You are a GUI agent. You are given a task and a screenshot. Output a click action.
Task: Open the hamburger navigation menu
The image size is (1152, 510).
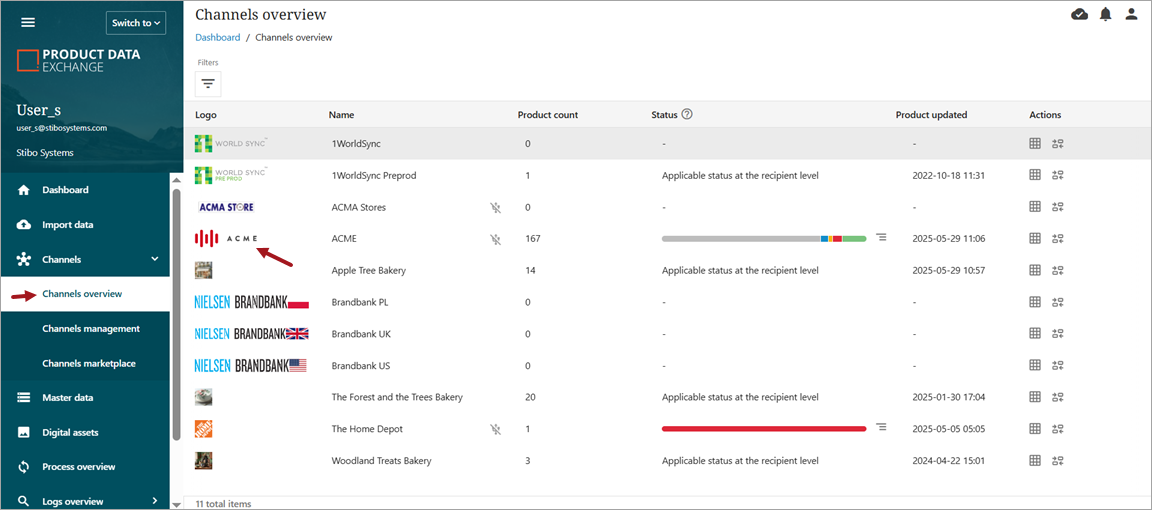tap(28, 23)
